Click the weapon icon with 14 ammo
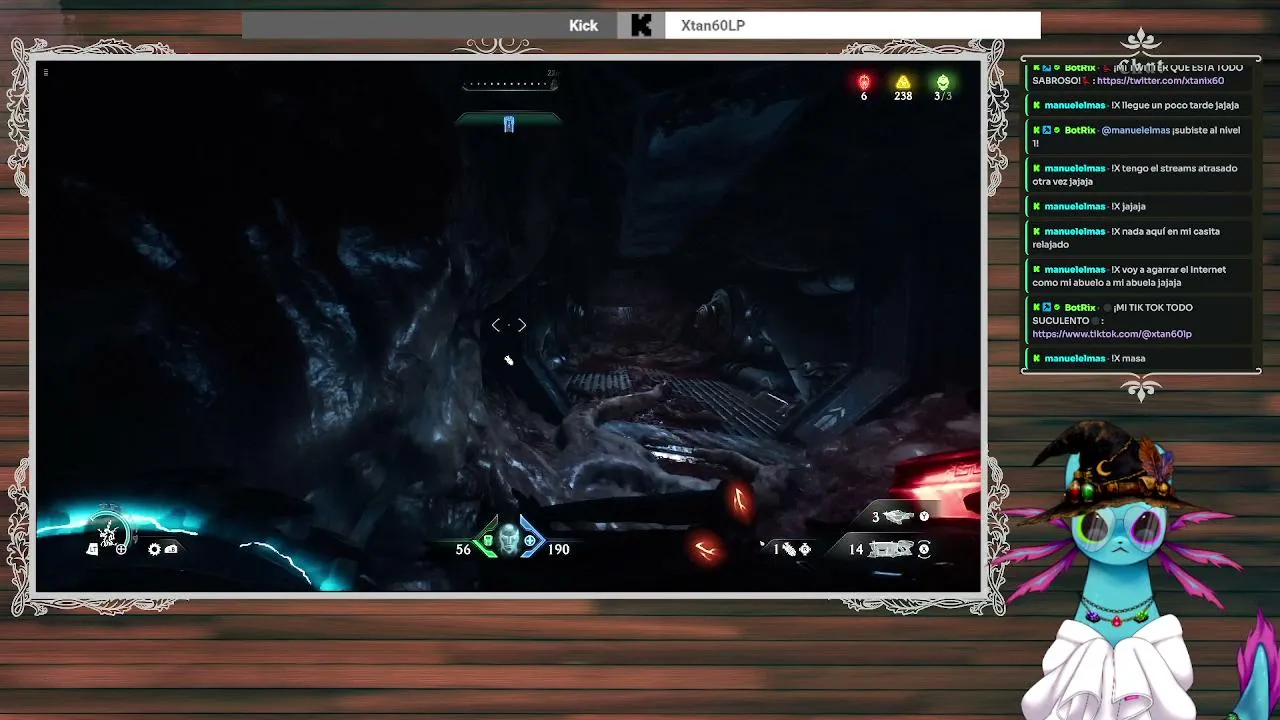Viewport: 1280px width, 720px height. (891, 549)
